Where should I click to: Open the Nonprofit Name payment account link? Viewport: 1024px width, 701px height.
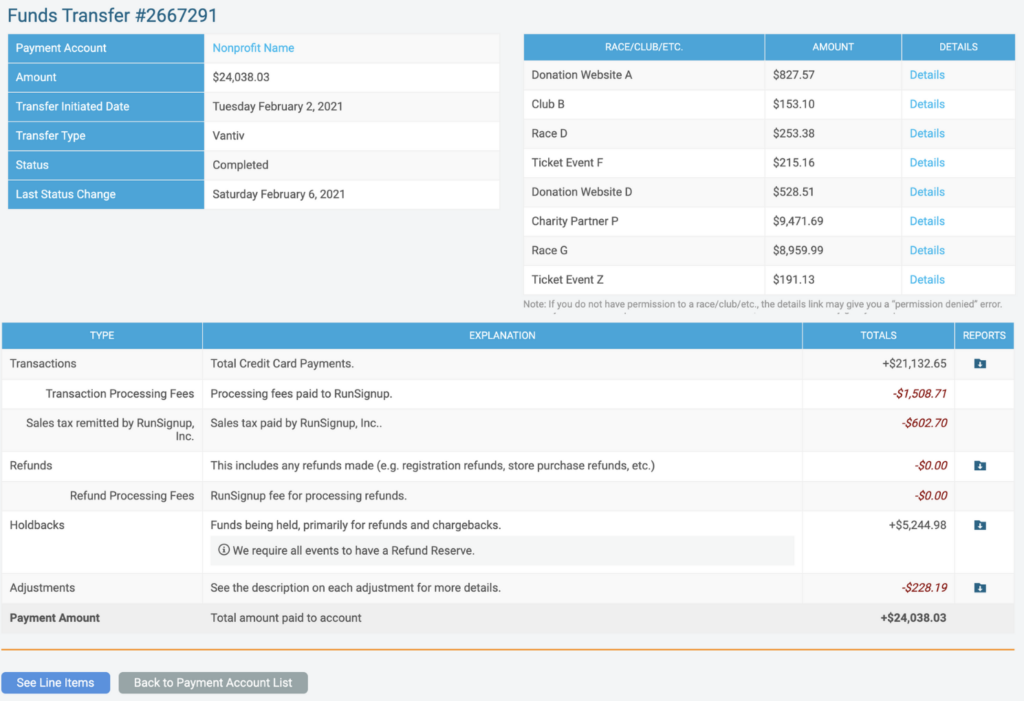253,48
